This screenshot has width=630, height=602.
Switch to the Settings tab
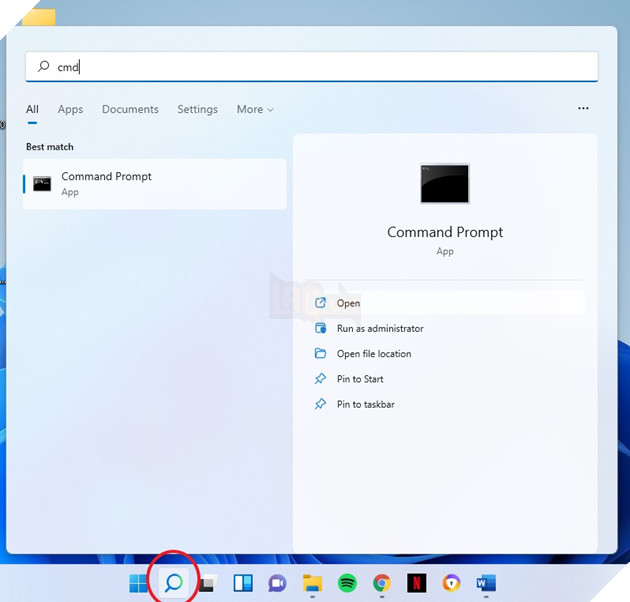[x=198, y=109]
